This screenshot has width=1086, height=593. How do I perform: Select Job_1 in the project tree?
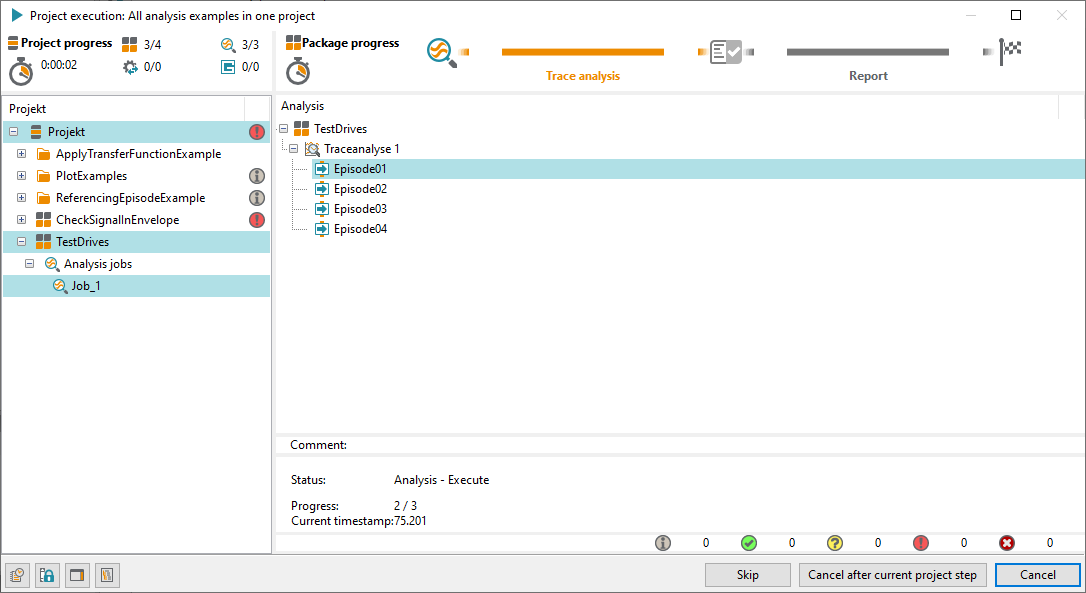click(136, 286)
